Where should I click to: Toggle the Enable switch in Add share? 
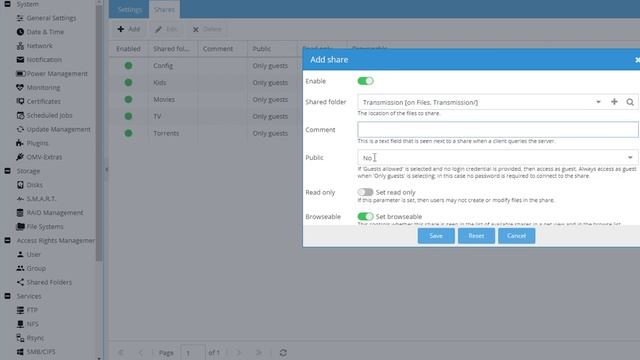365,81
